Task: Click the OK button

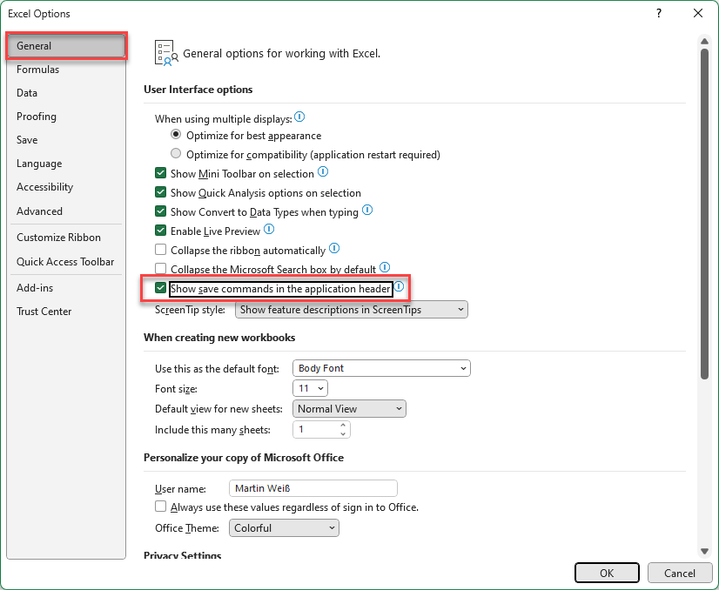Action: (x=607, y=573)
